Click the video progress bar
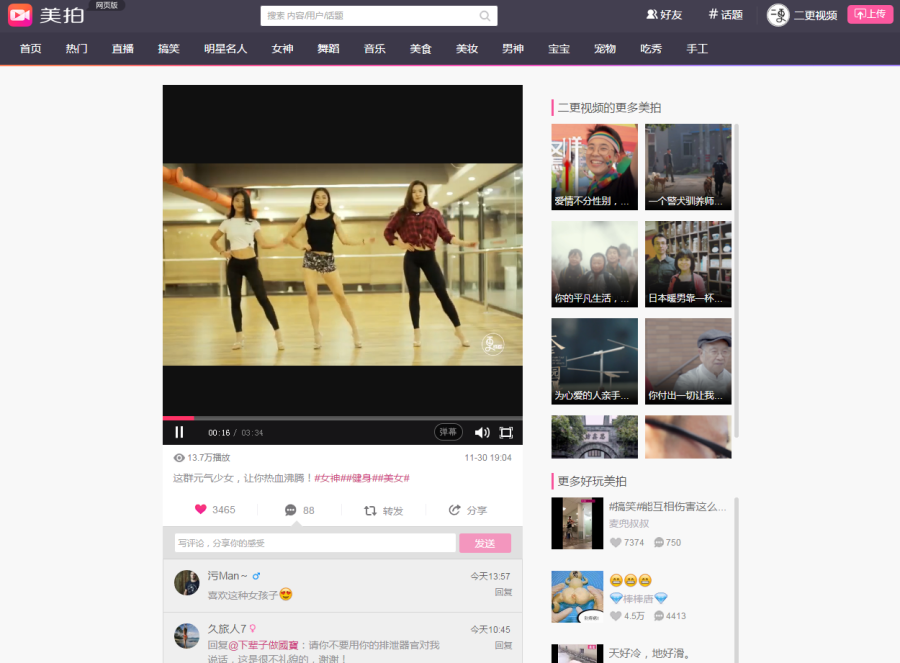The width and height of the screenshot is (900, 663). point(343,418)
